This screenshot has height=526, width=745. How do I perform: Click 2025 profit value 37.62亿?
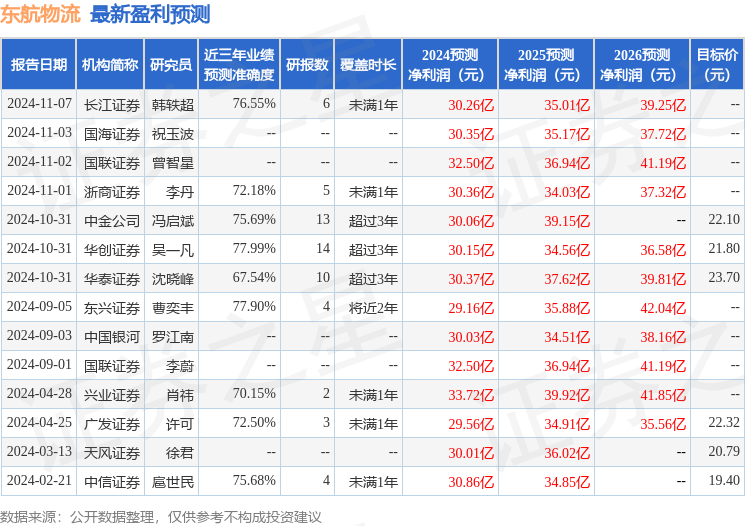567,279
